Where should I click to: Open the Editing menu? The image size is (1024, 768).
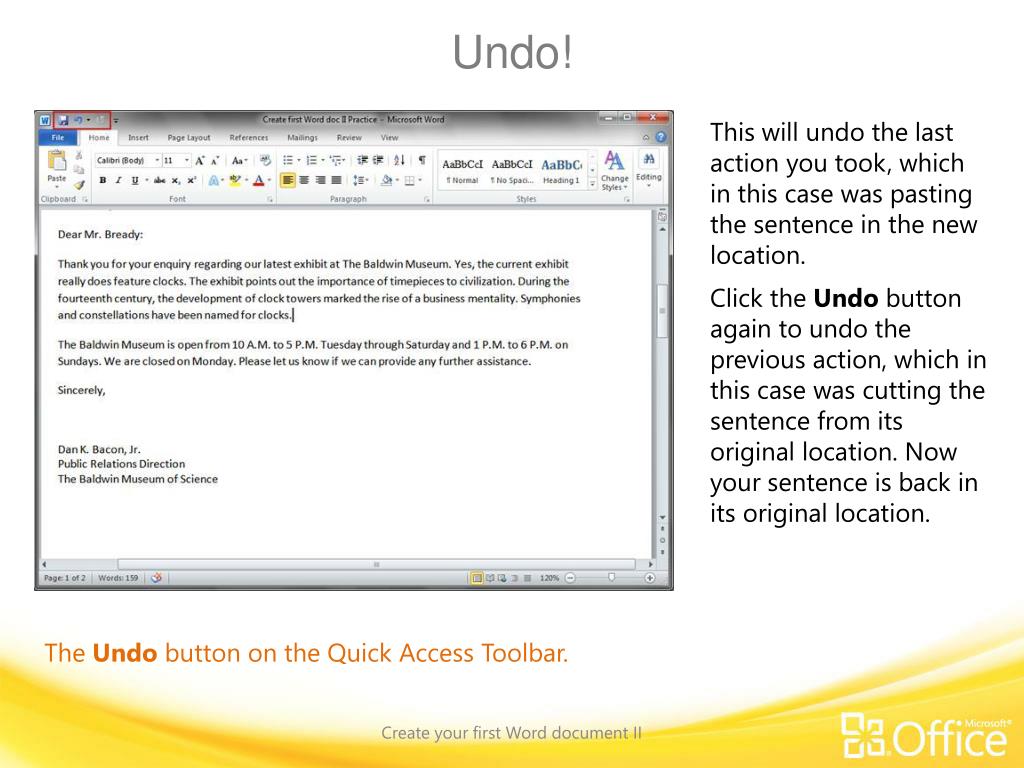(648, 169)
